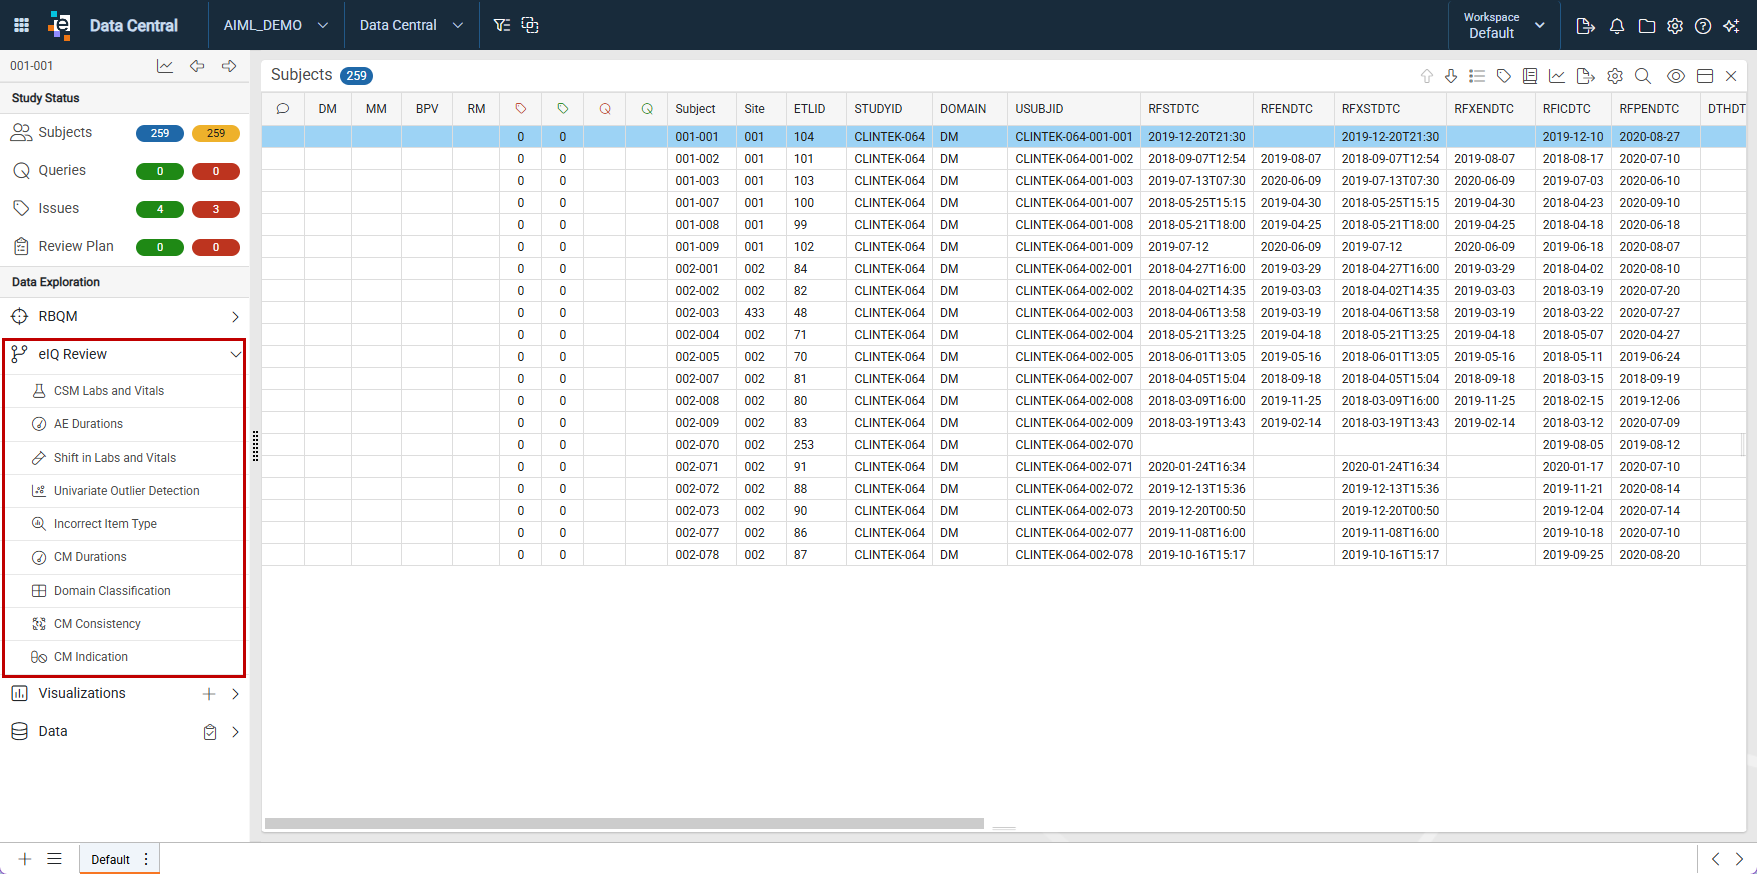1757x874 pixels.
Task: Open the apps grid launcher
Action: click(21, 25)
